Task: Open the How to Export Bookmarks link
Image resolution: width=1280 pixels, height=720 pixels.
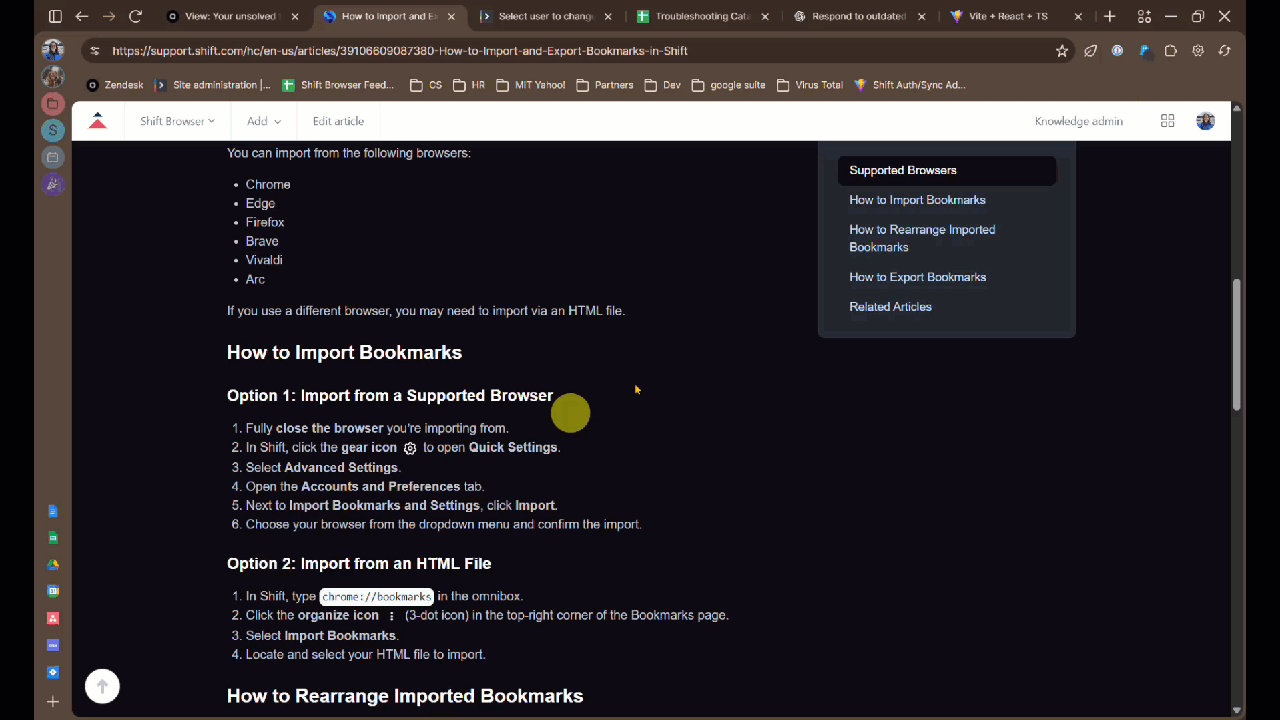Action: tap(917, 277)
